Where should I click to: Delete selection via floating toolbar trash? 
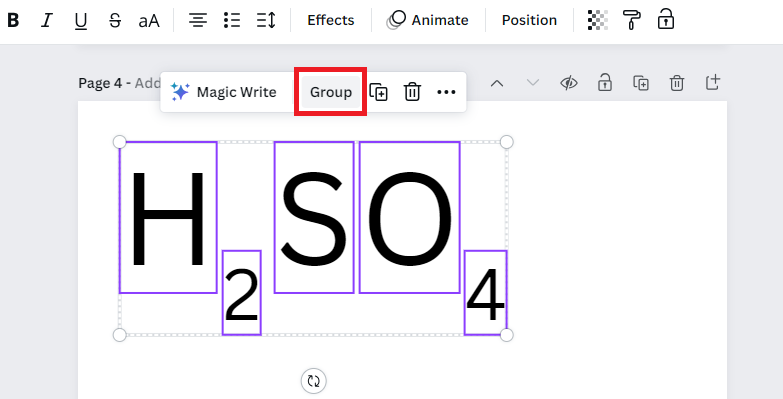[x=412, y=92]
